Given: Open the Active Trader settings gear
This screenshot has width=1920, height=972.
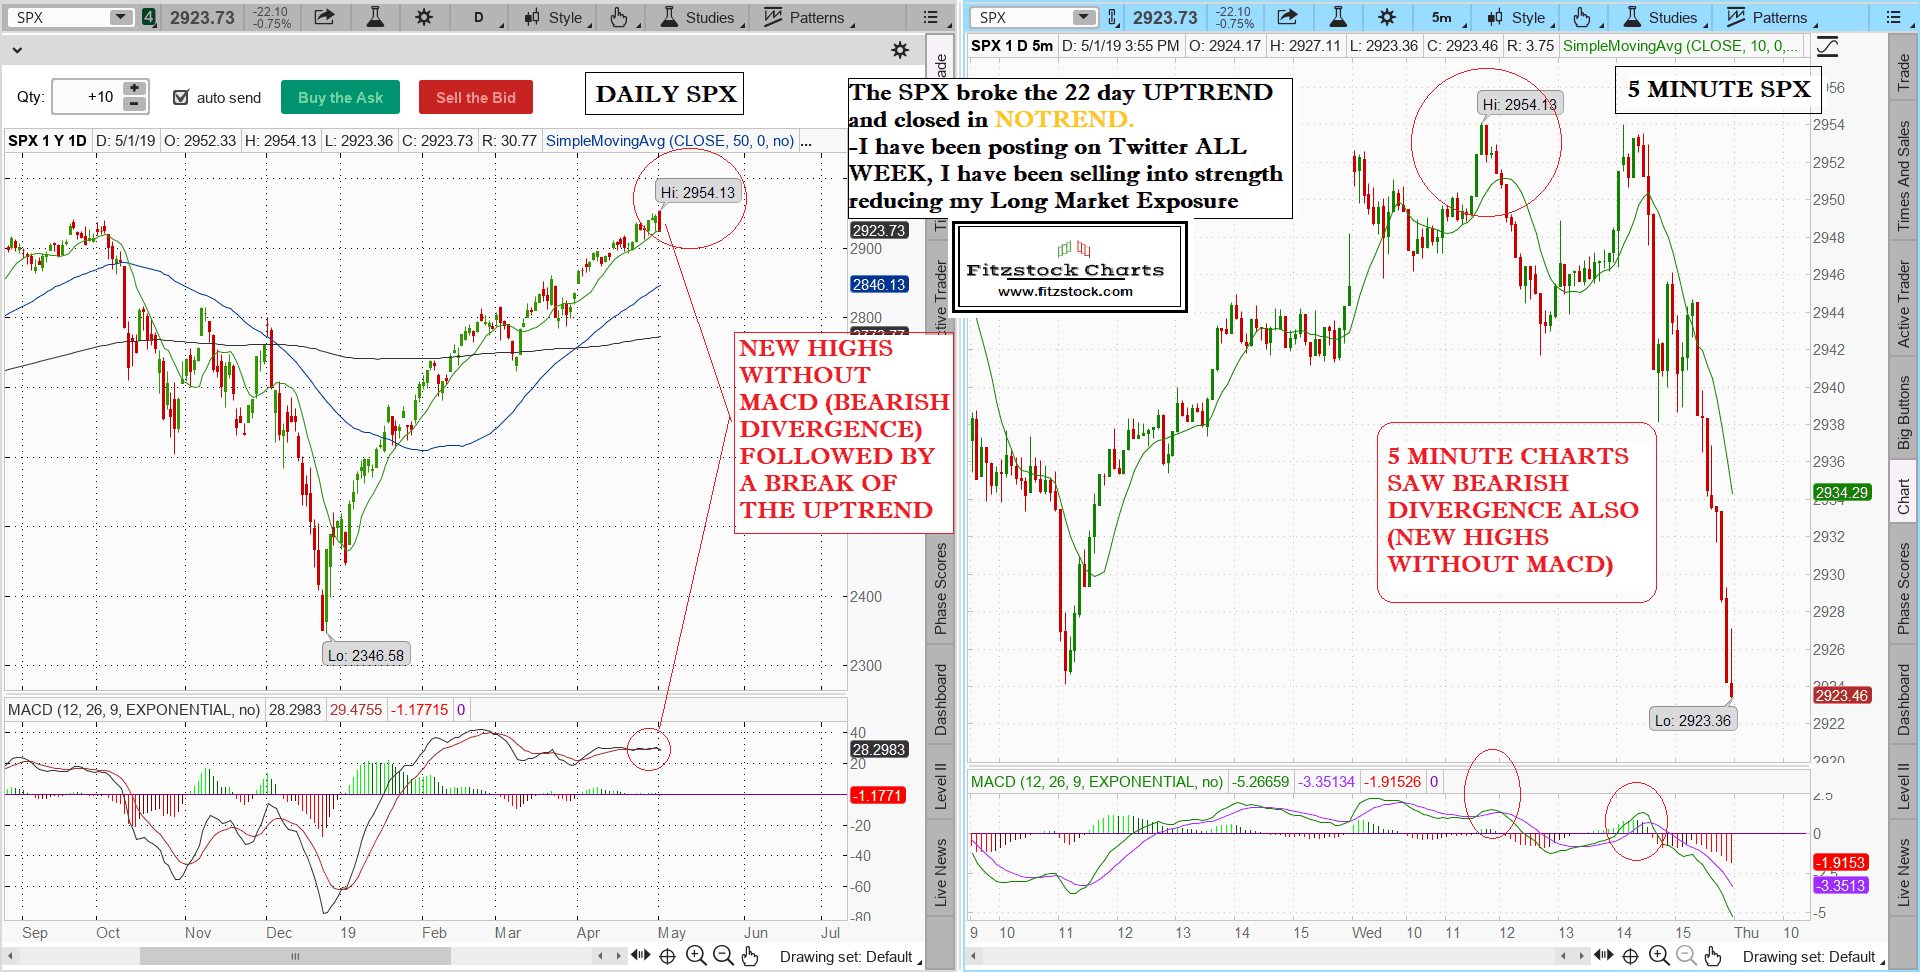Looking at the screenshot, I should pyautogui.click(x=900, y=50).
